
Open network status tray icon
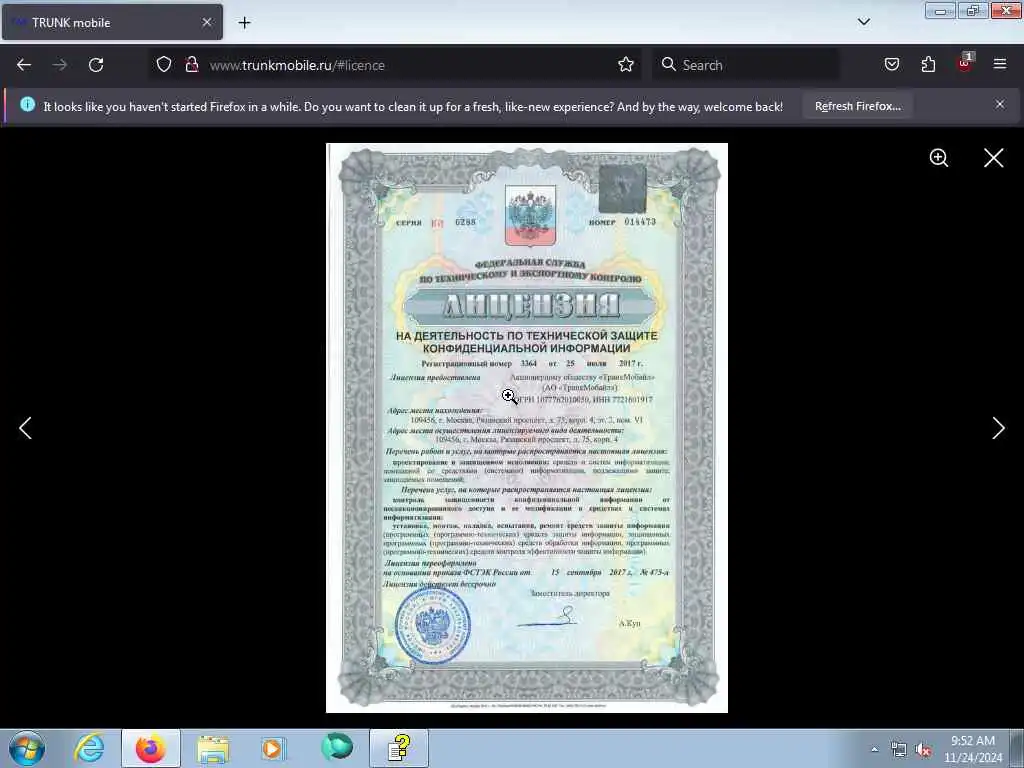tap(899, 750)
